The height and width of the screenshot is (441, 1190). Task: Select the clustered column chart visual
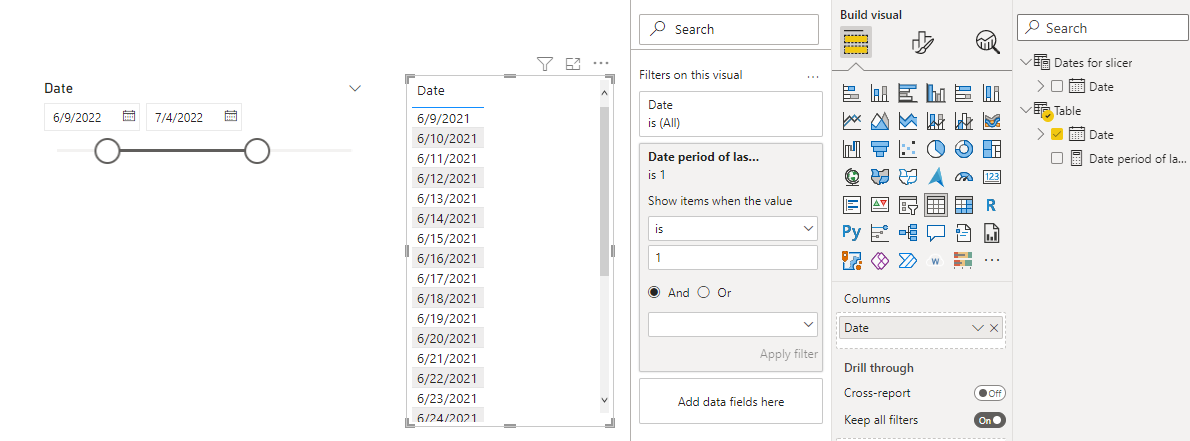936,93
